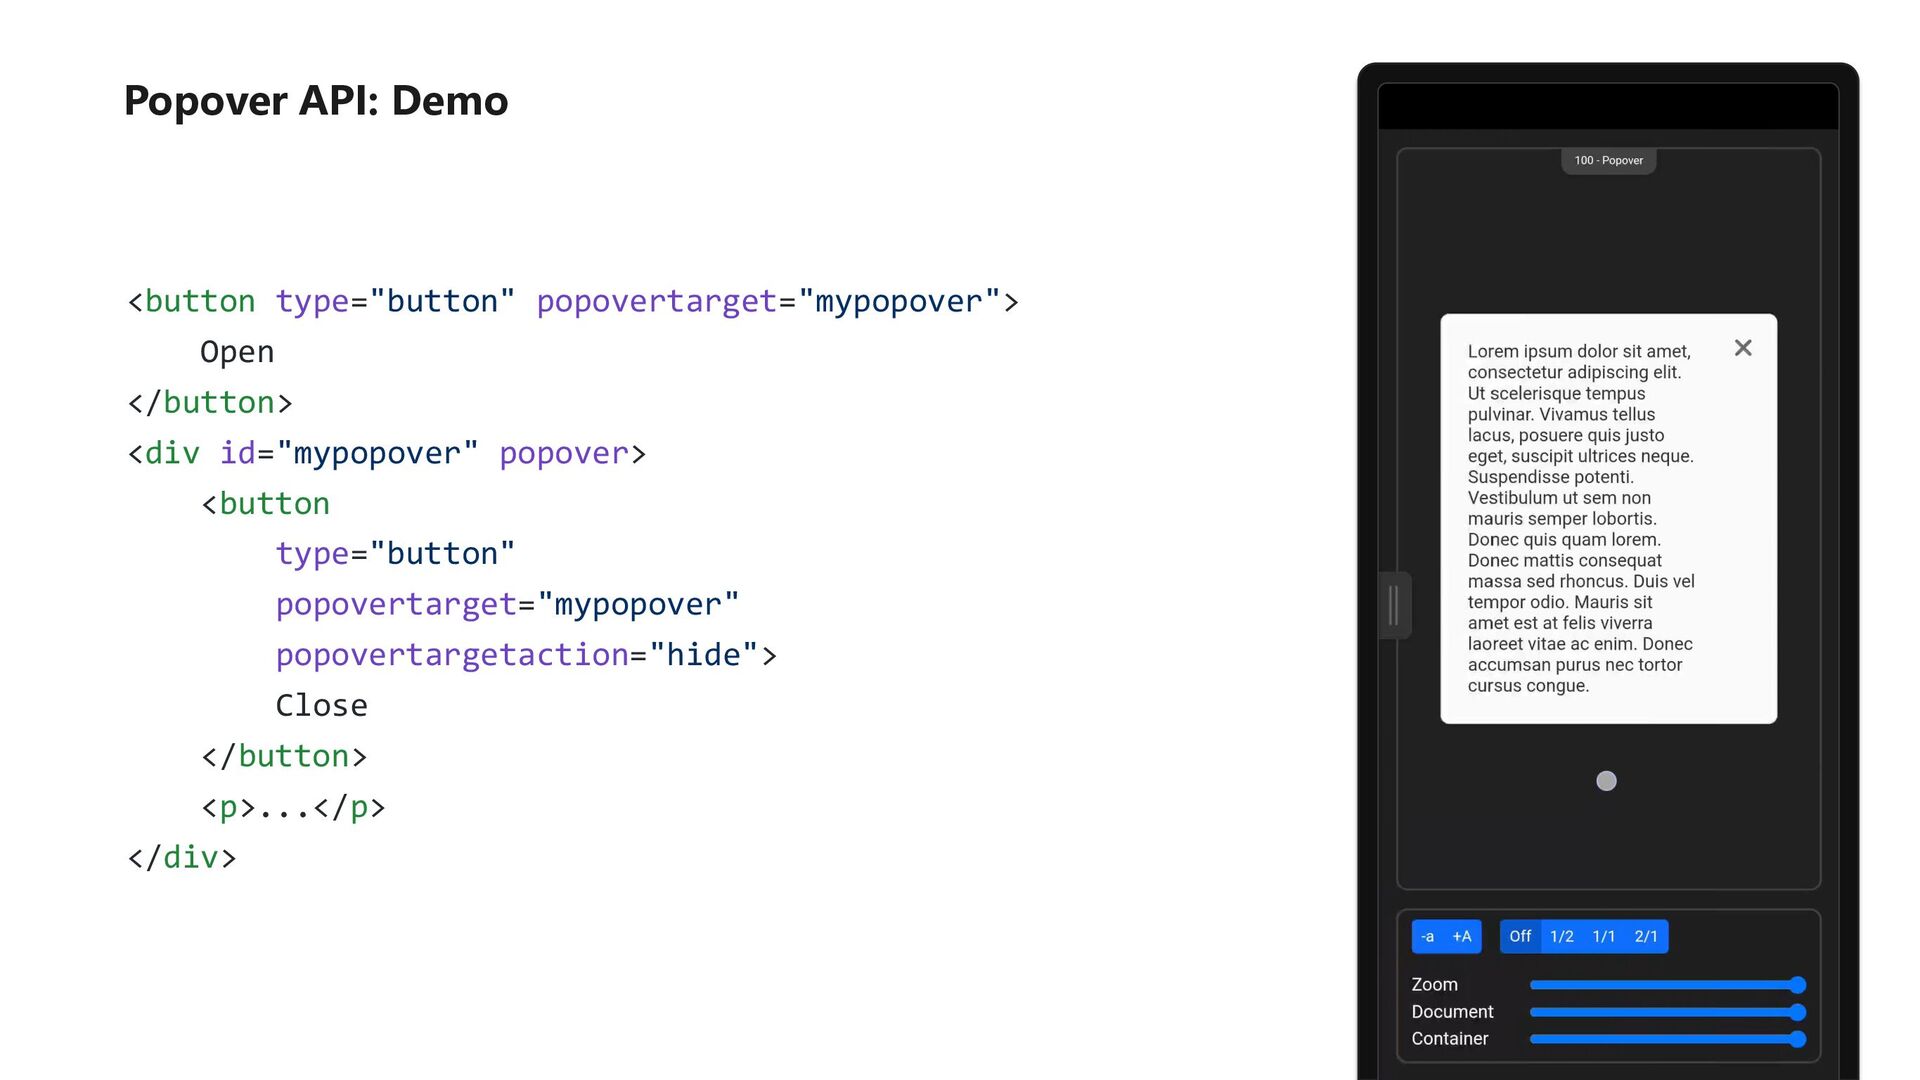This screenshot has height=1080, width=1920.
Task: Click the <p>...</p> code line
Action: (294, 807)
